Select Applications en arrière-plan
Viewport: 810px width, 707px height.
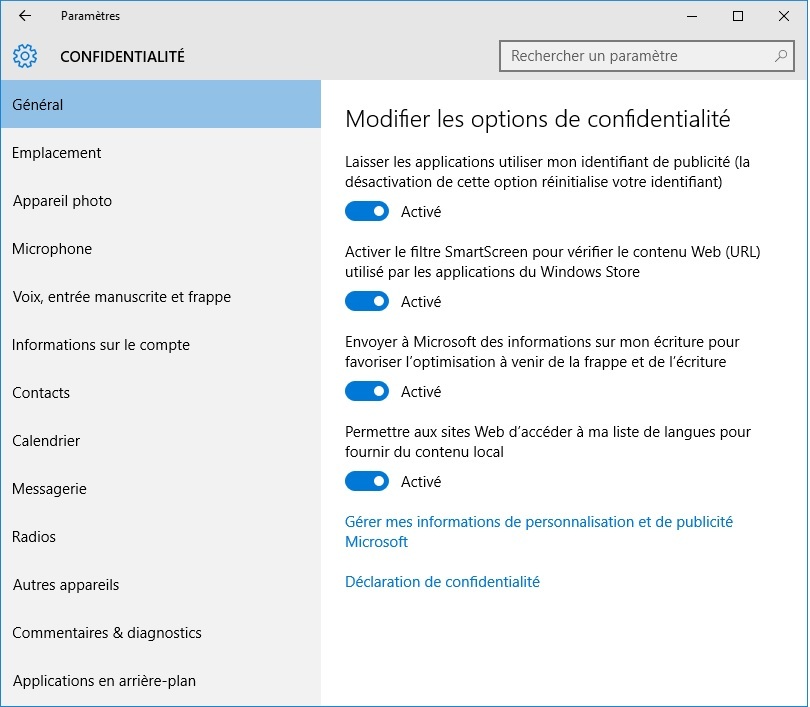[x=161, y=681]
